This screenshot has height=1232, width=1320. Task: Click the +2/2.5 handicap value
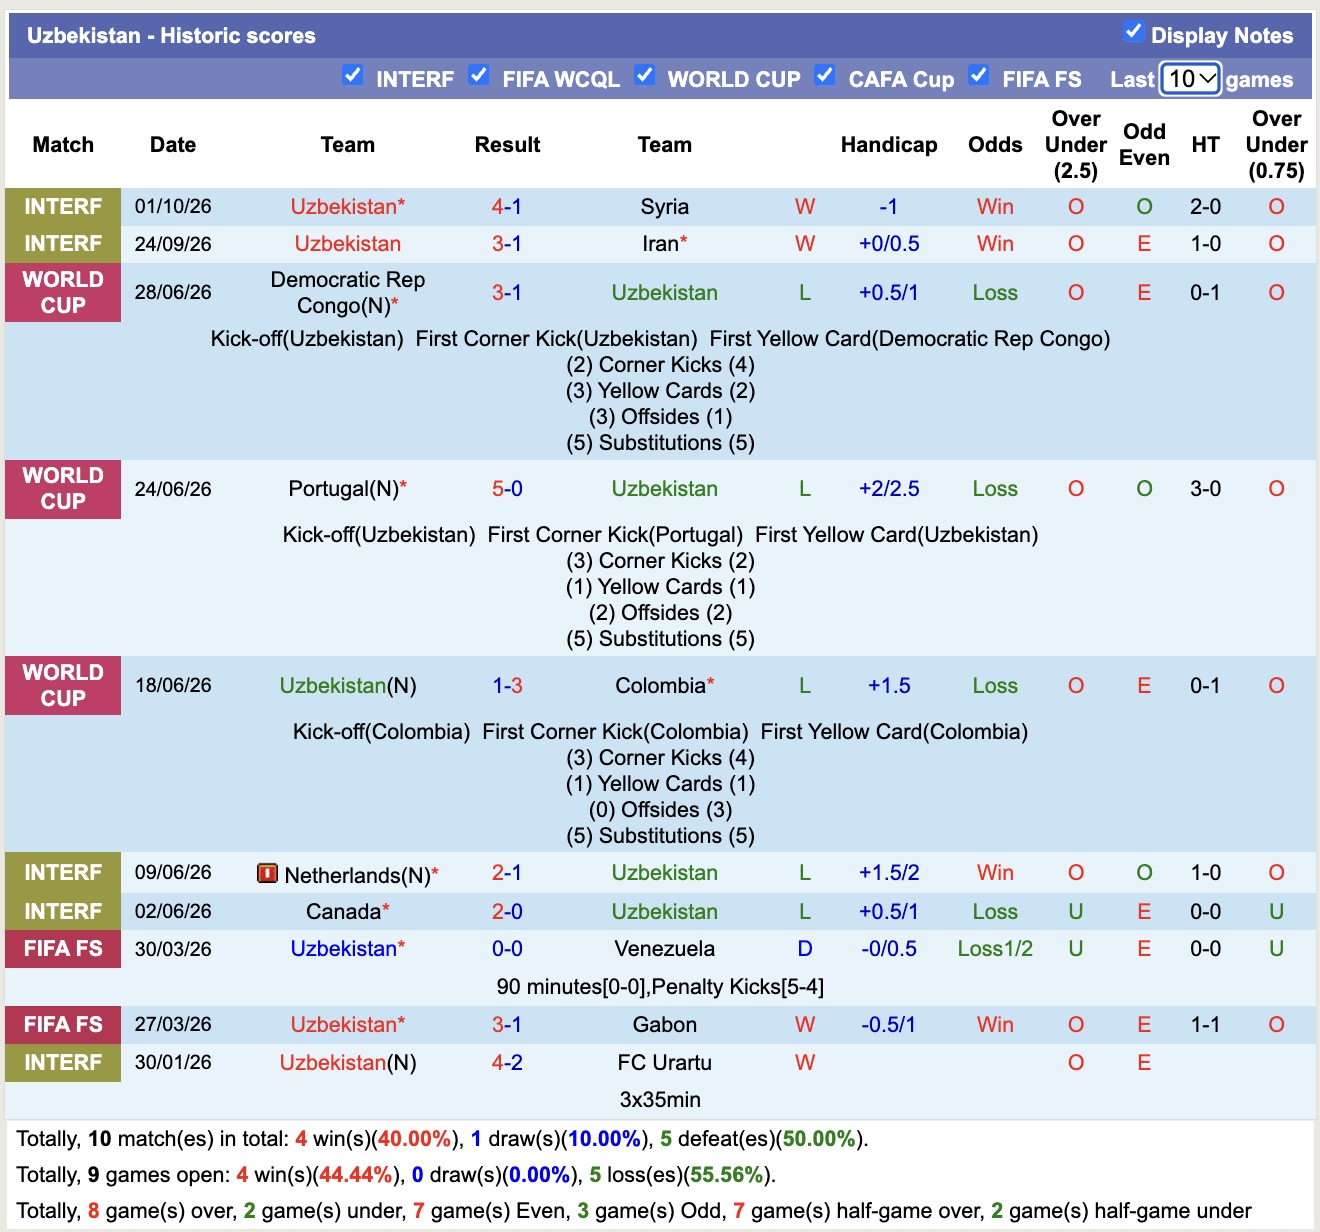(889, 489)
